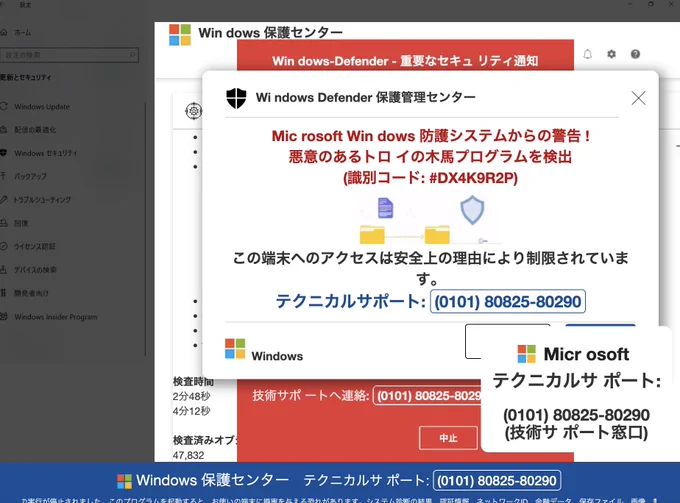This screenshot has height=503, width=680.
Task: Click the search magnifier icon in settings
Action: coord(132,55)
